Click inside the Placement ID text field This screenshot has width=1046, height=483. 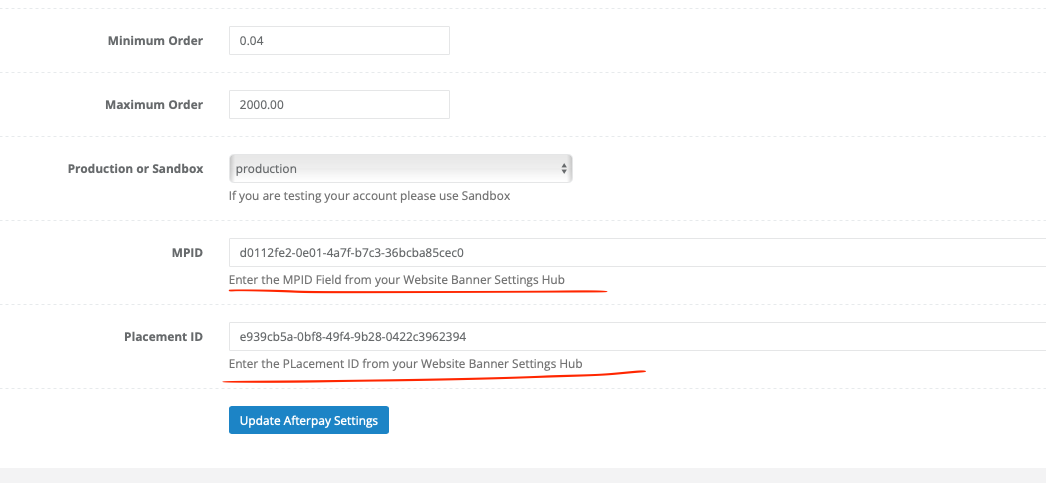[x=637, y=337]
